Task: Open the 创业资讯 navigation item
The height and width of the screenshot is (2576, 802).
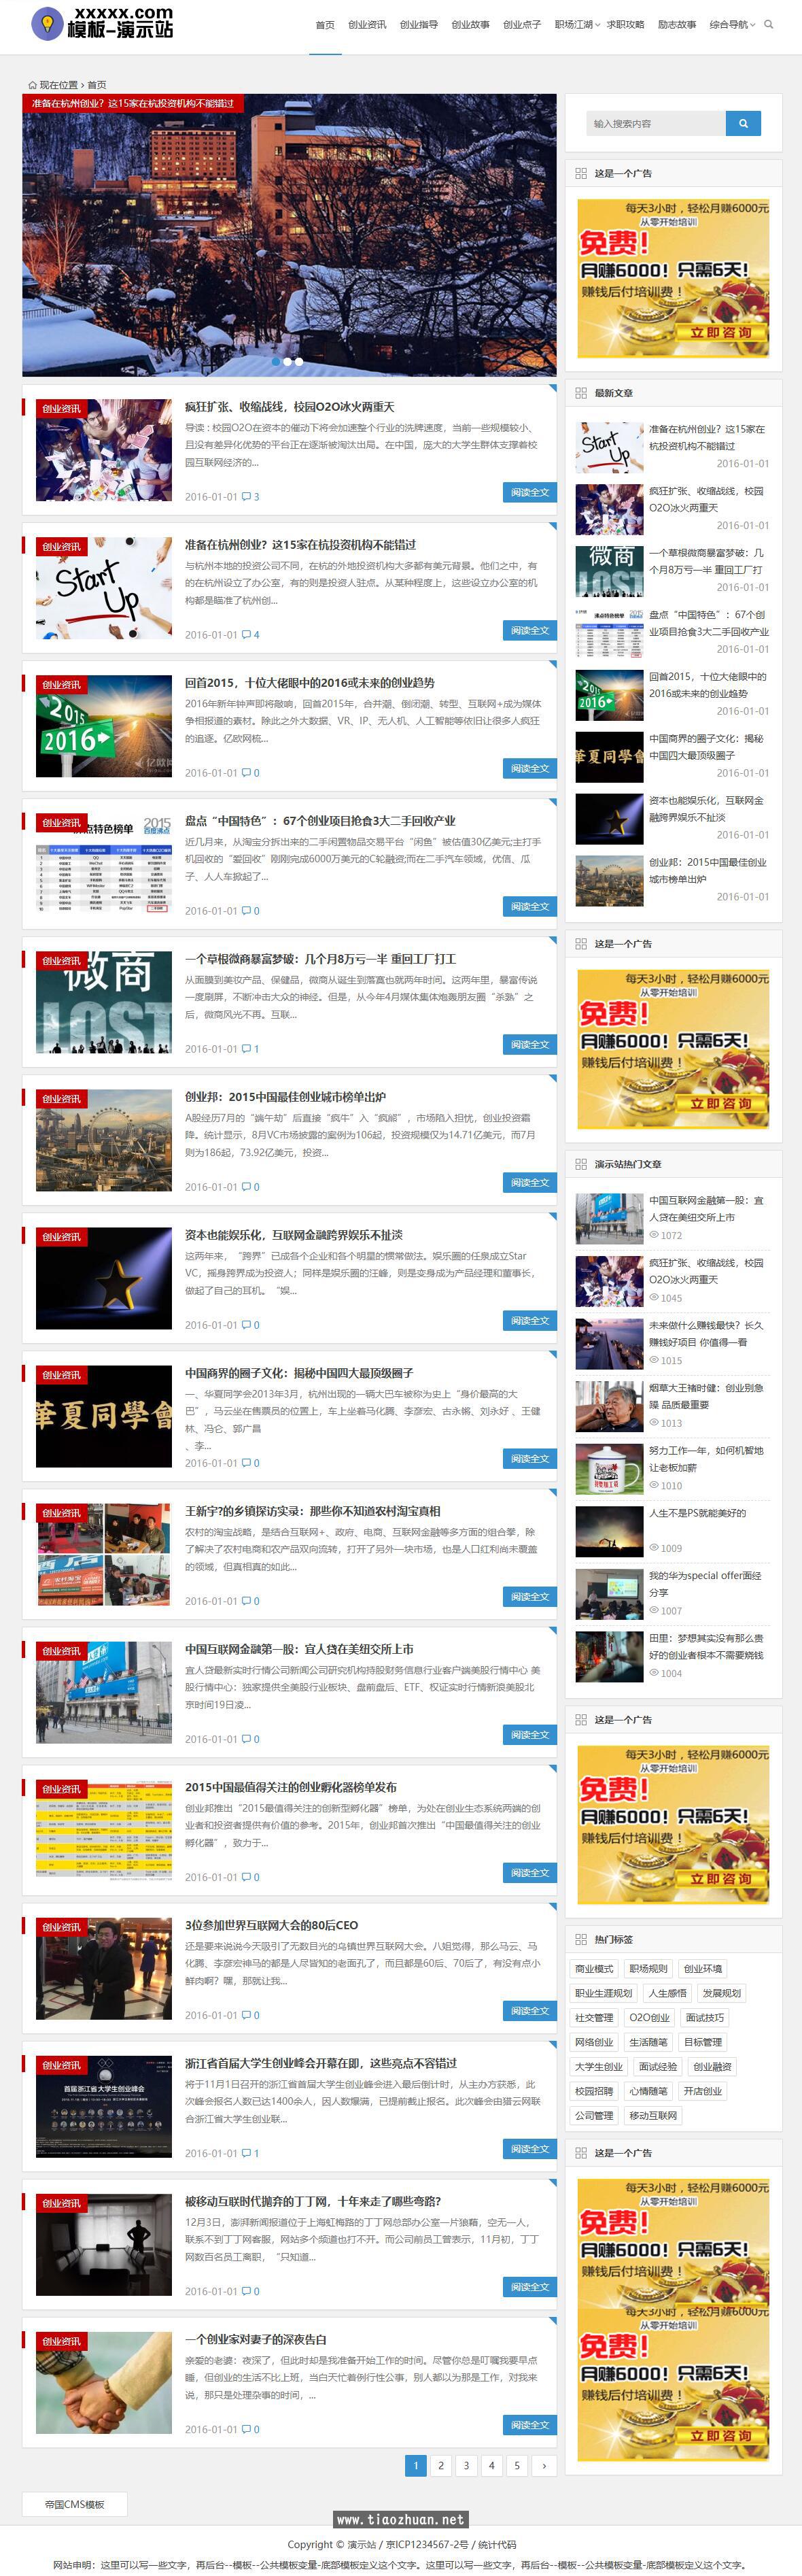Action: click(367, 24)
